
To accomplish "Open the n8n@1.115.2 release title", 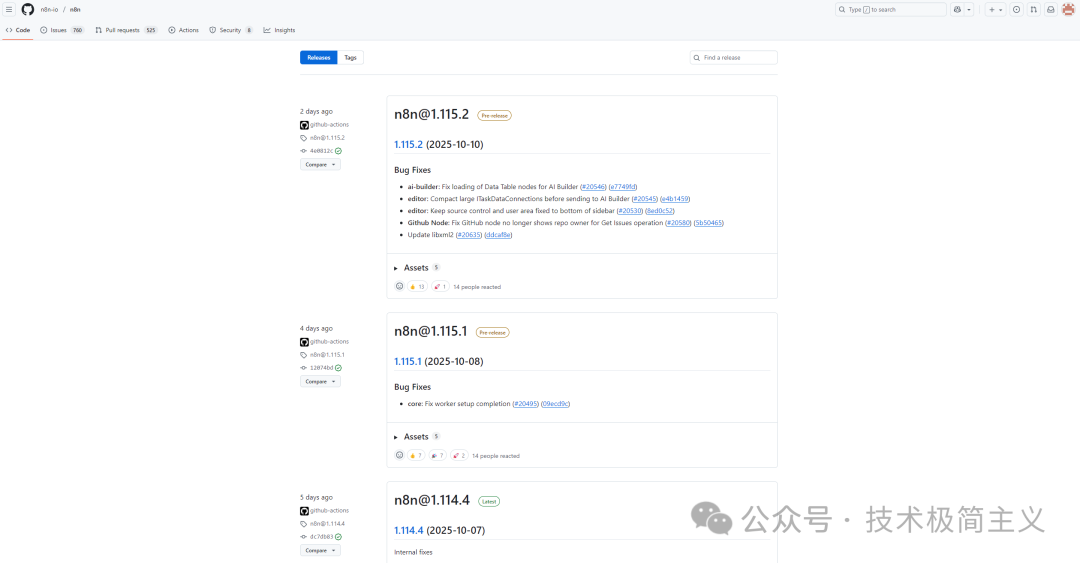I will (431, 114).
